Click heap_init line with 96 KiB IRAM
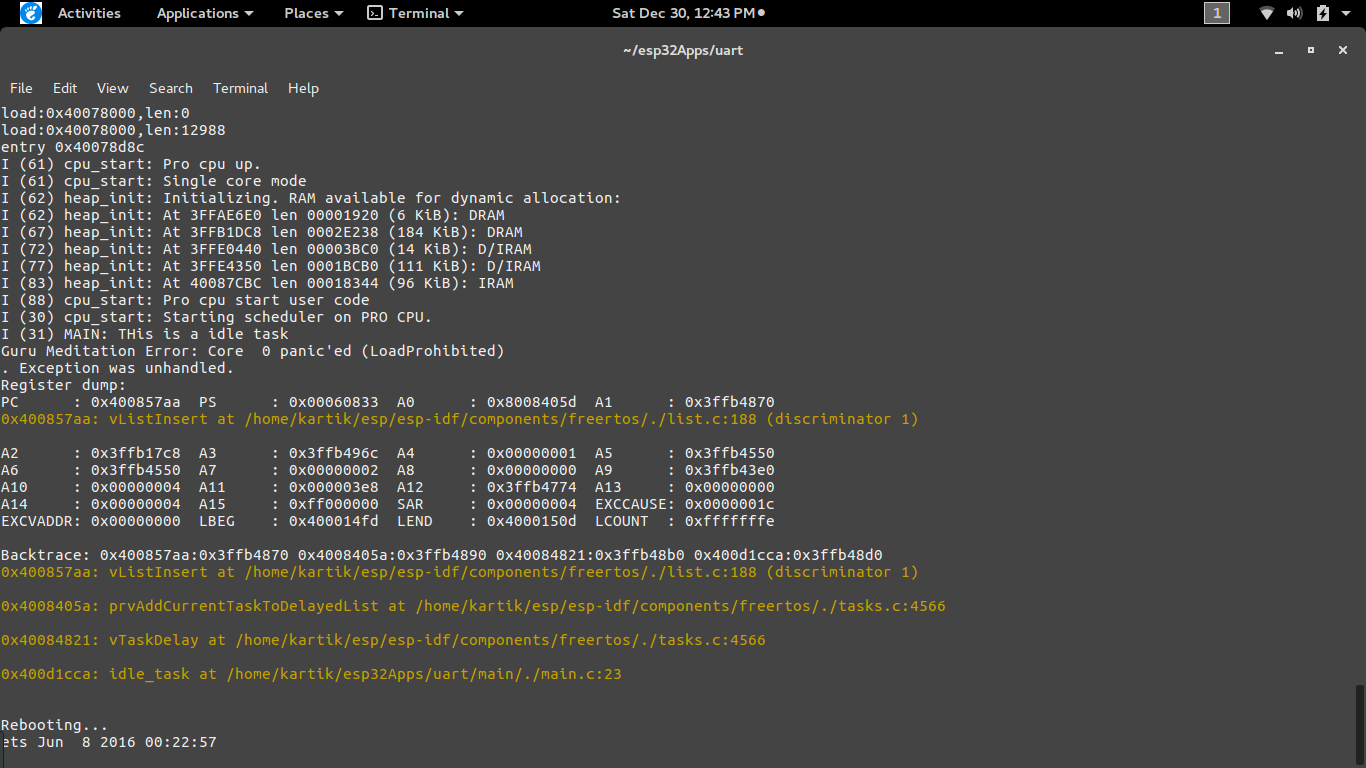 (257, 283)
